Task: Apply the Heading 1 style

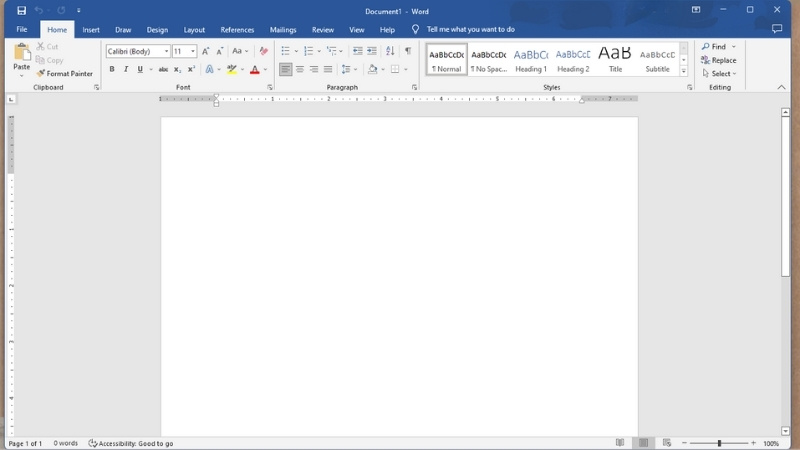Action: 531,60
